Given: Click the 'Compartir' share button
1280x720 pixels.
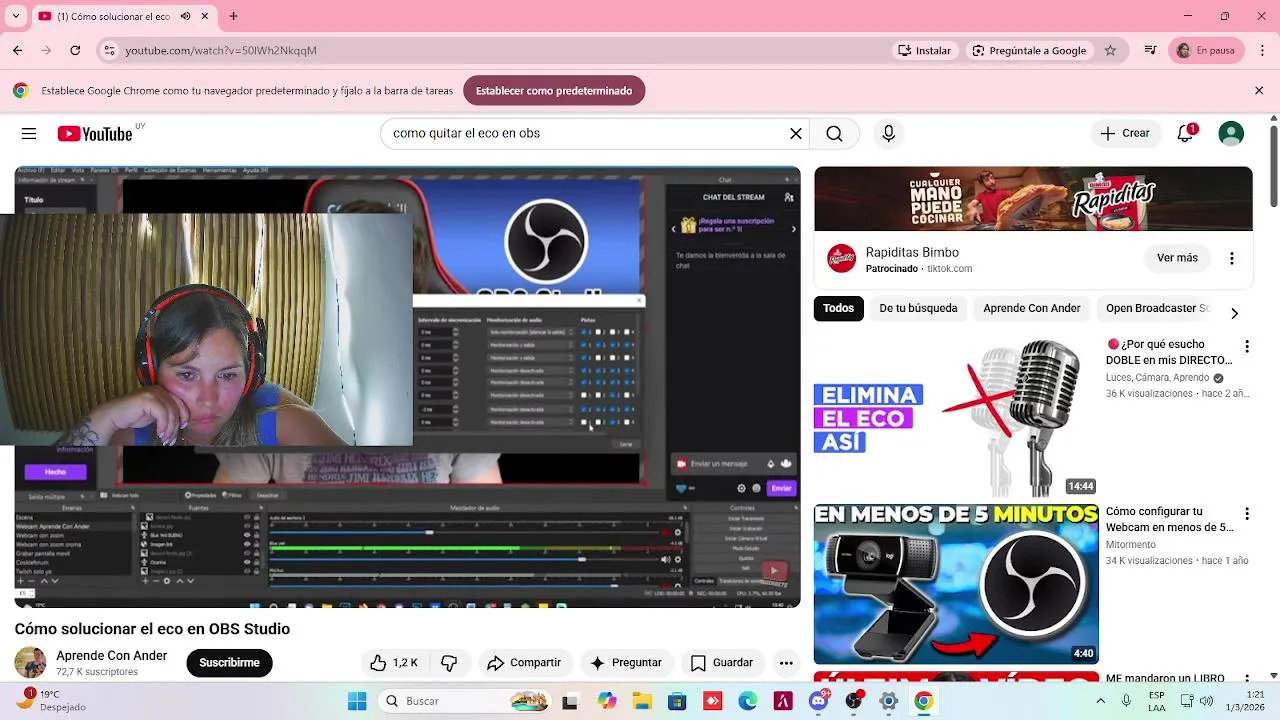Looking at the screenshot, I should coord(523,663).
